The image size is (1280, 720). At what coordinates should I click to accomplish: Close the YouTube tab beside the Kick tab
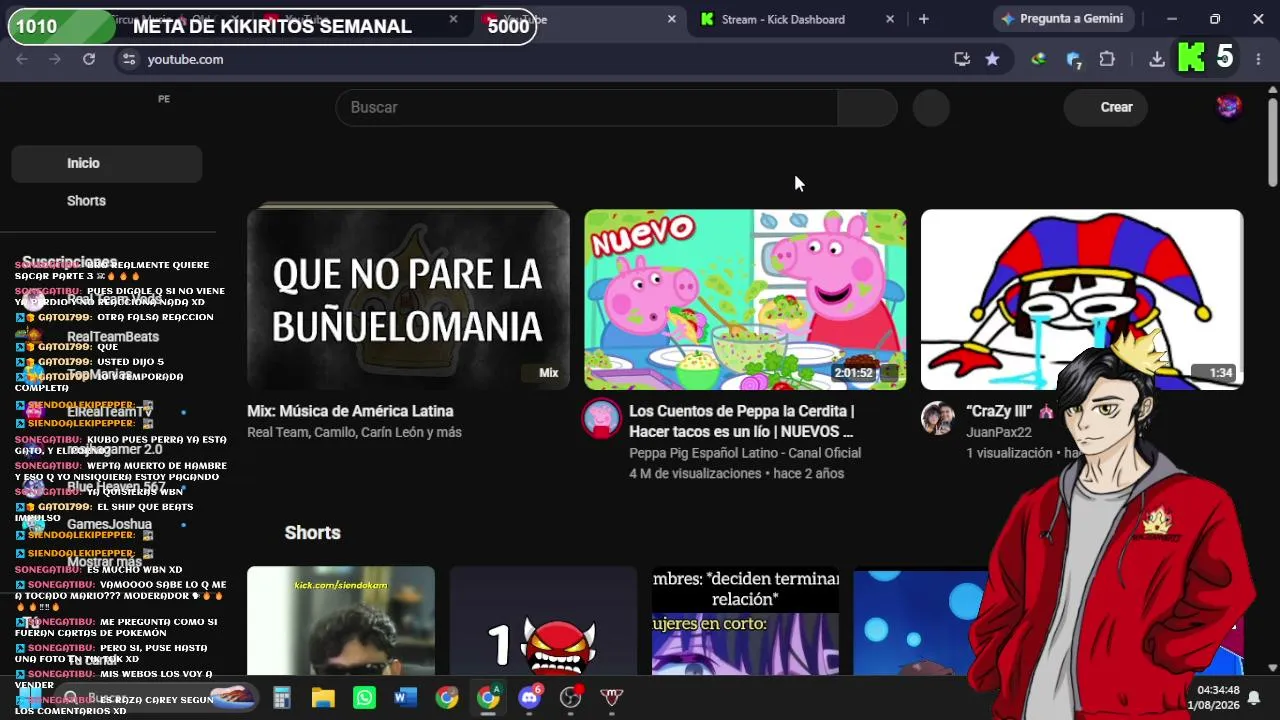pos(672,19)
